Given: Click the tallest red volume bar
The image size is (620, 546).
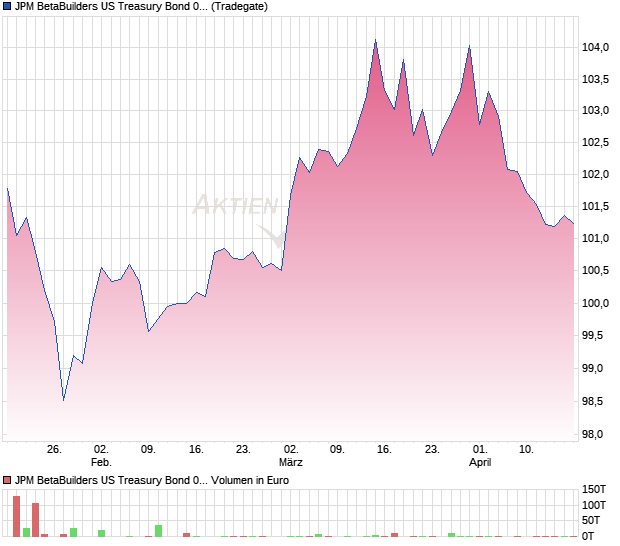Looking at the screenshot, I should click(16, 516).
